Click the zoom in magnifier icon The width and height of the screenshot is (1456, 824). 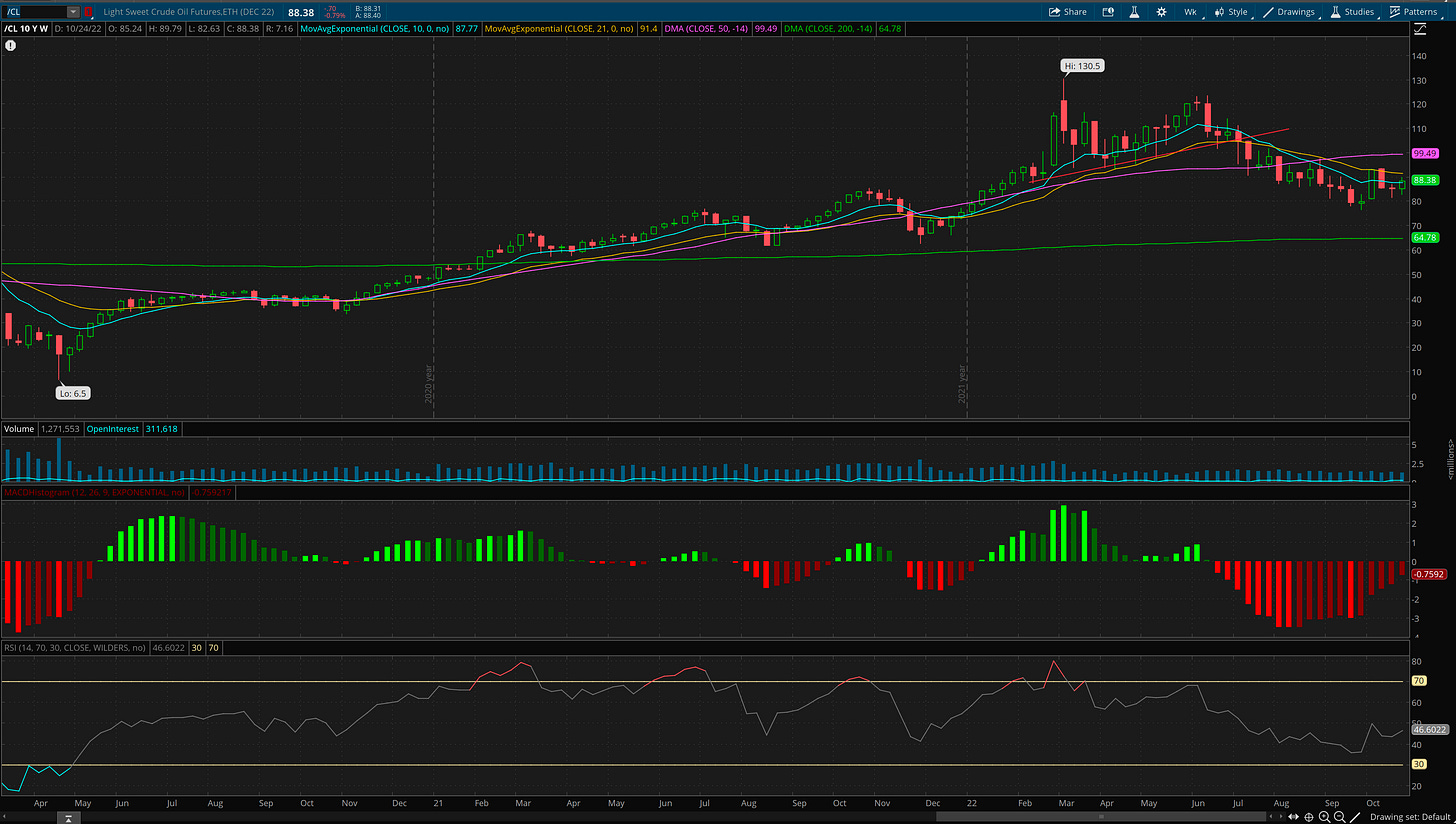[1324, 817]
